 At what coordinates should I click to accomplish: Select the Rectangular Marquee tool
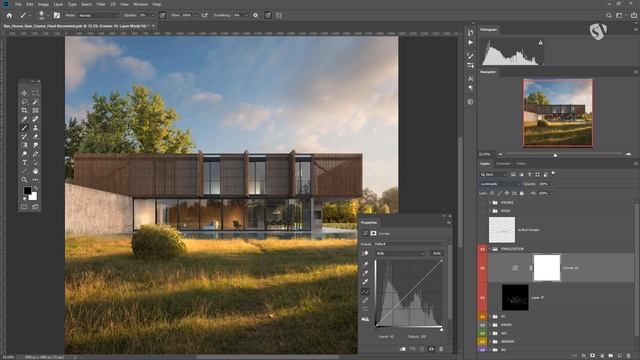point(35,93)
